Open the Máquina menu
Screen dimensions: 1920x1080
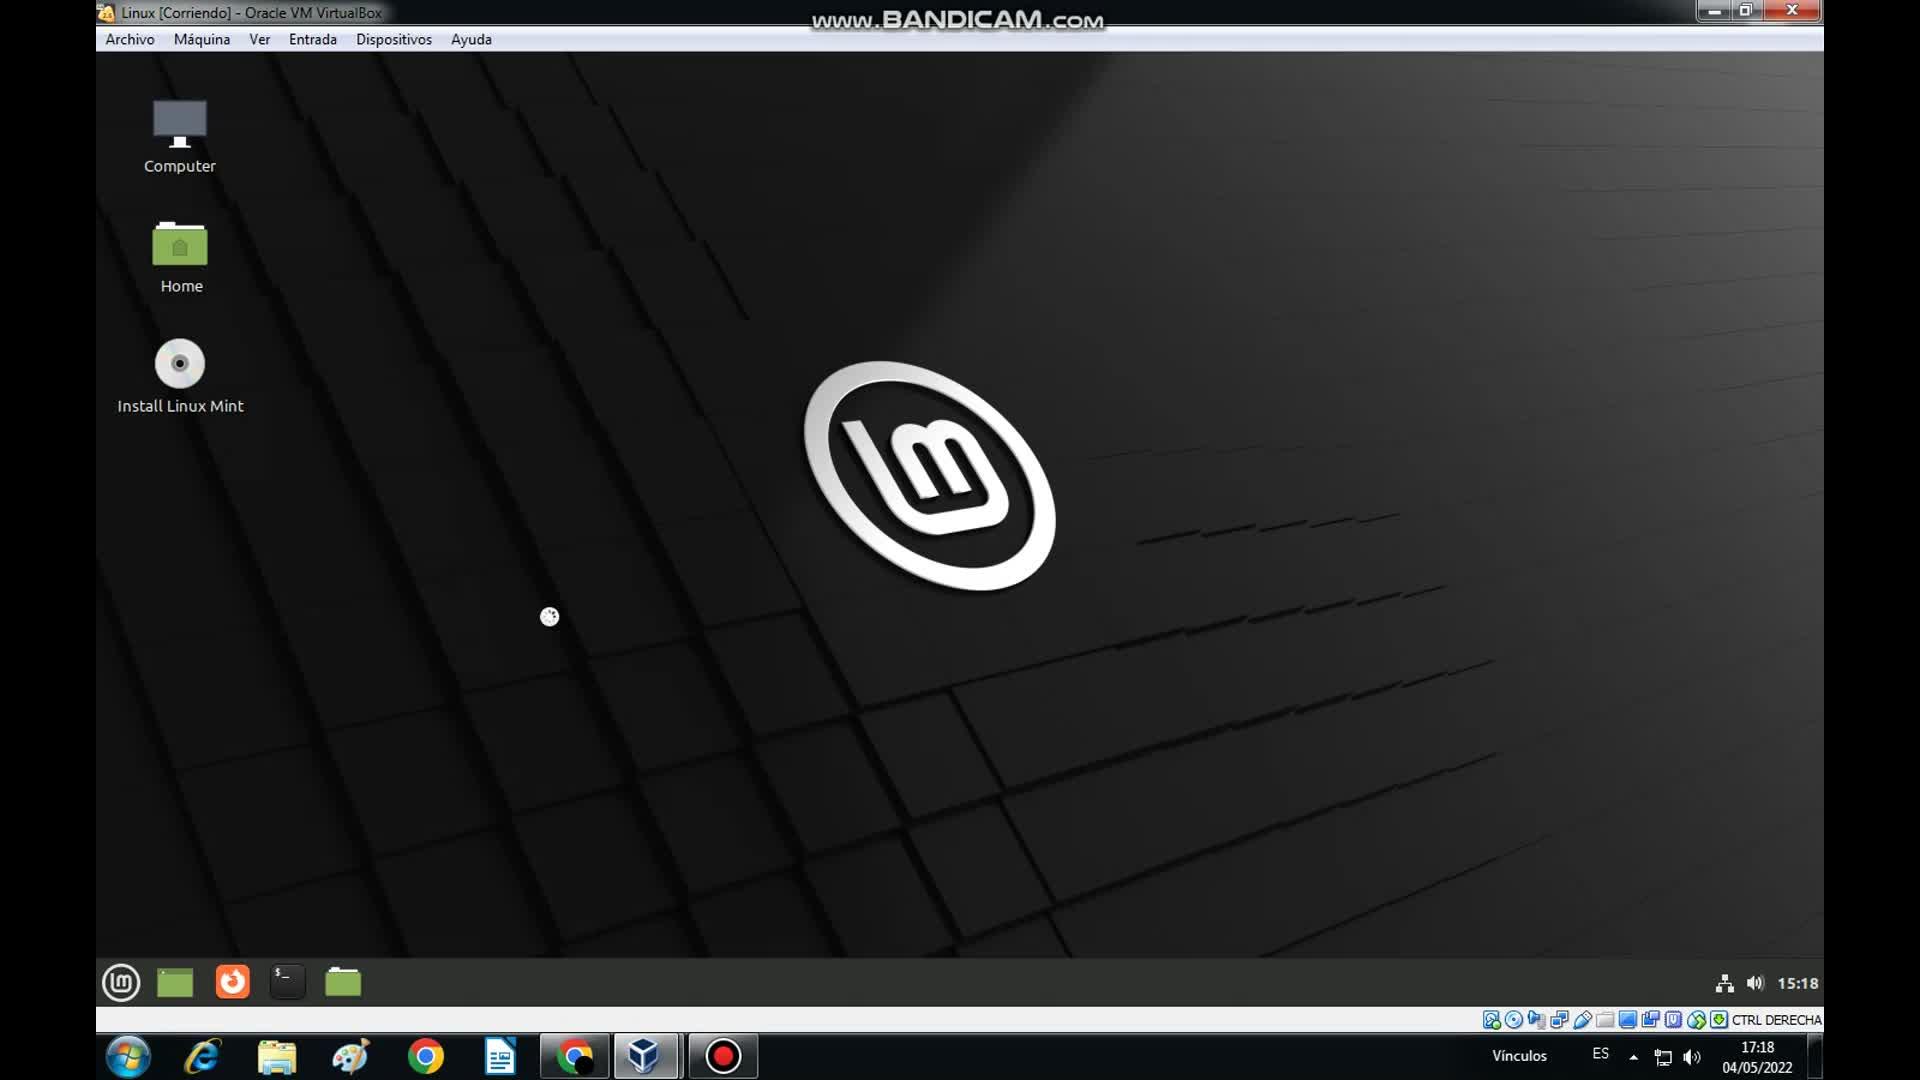[202, 39]
